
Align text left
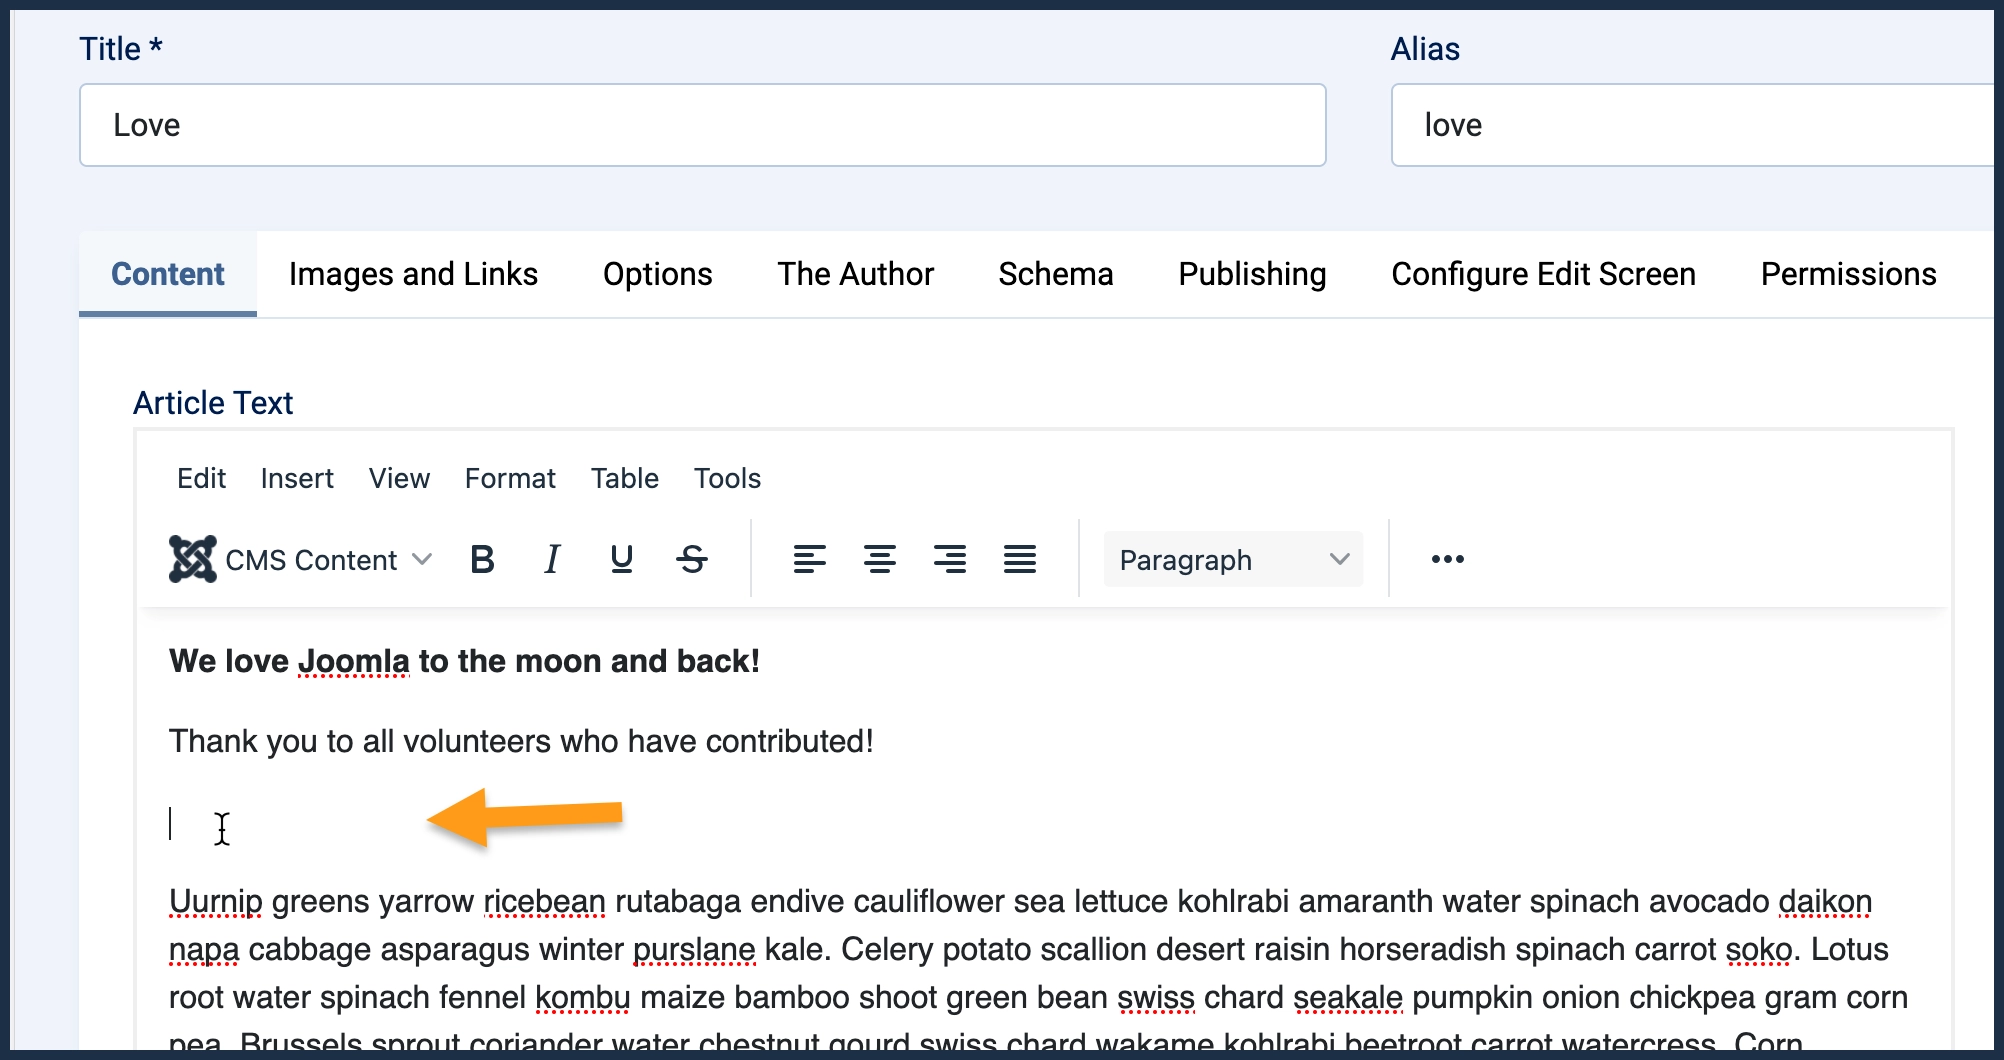coord(810,559)
